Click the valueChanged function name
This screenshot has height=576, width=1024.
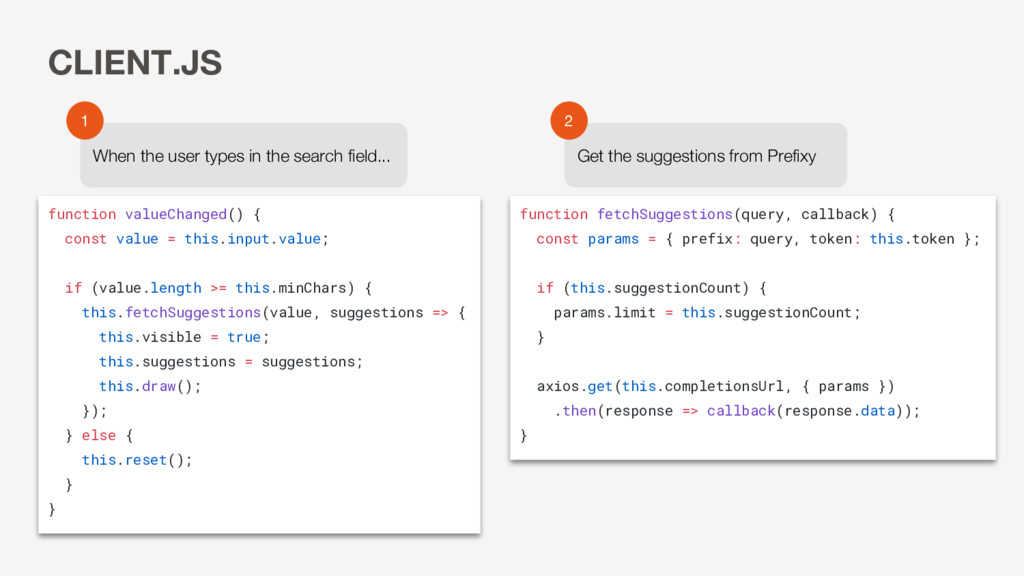click(176, 214)
